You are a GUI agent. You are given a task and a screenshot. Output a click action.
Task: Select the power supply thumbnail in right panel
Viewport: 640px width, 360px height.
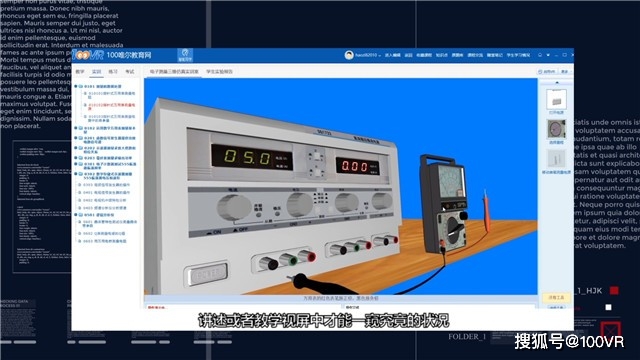(x=556, y=99)
